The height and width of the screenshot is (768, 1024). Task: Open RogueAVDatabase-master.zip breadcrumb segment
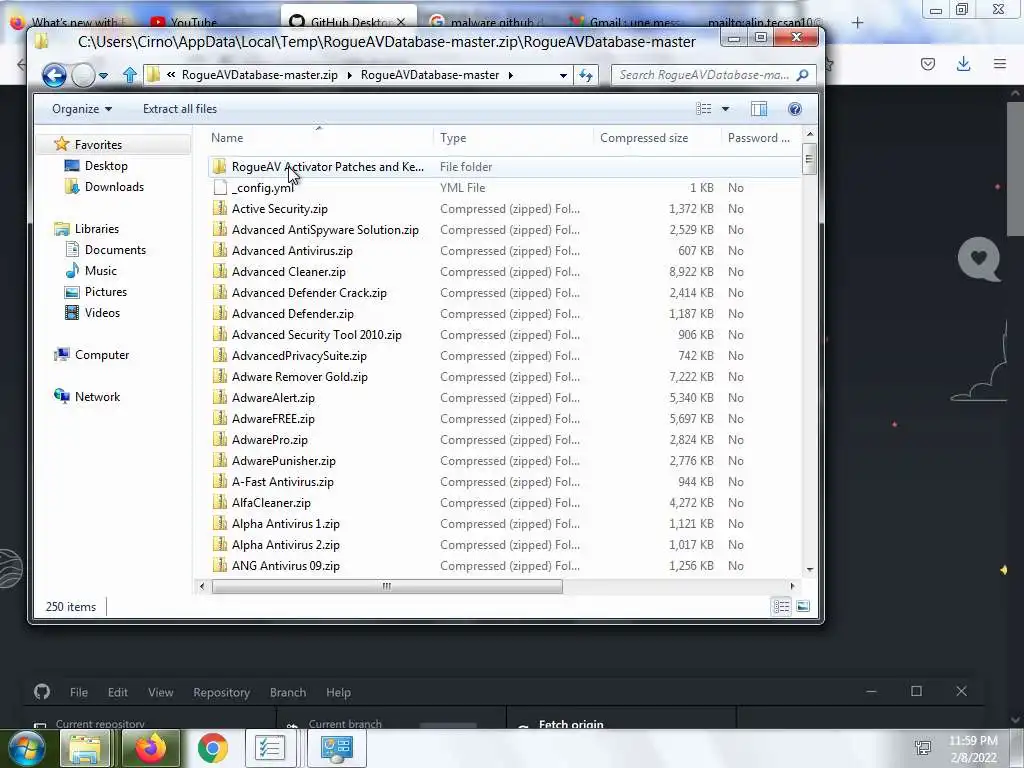click(259, 75)
